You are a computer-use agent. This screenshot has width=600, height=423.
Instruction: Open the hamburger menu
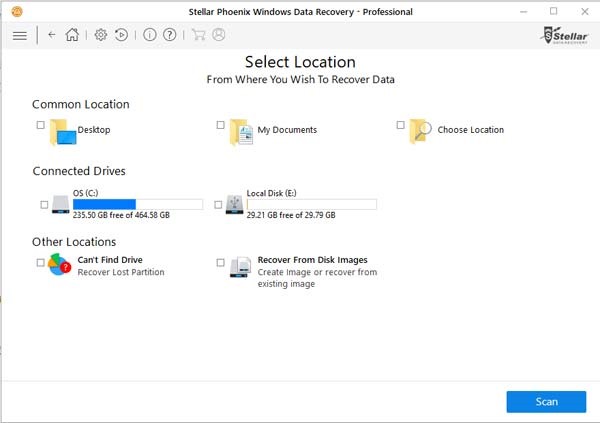tap(20, 36)
